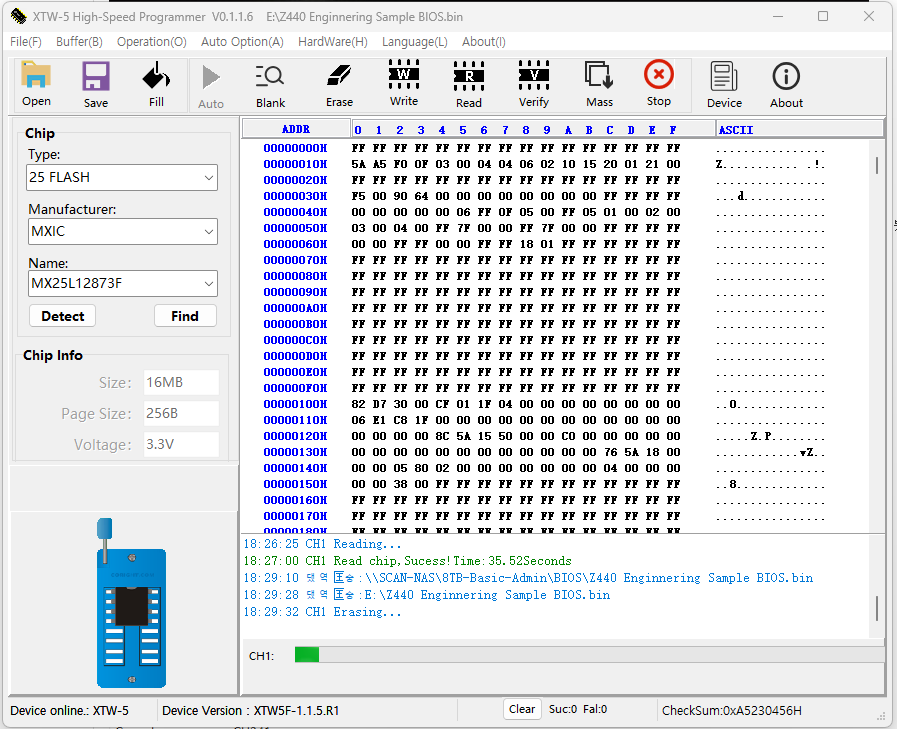Screen dimensions: 897x729
Task: Click the Write chip icon
Action: coord(404,84)
